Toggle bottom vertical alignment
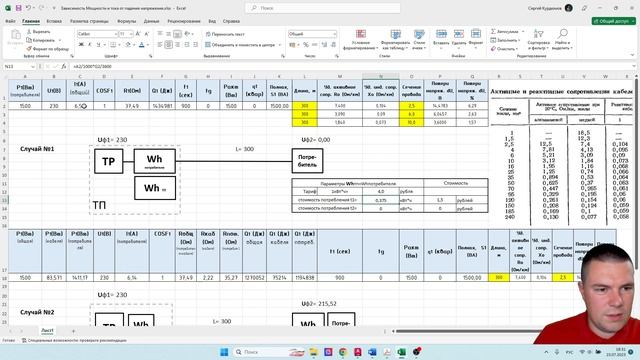The image size is (640, 360). click(x=177, y=34)
